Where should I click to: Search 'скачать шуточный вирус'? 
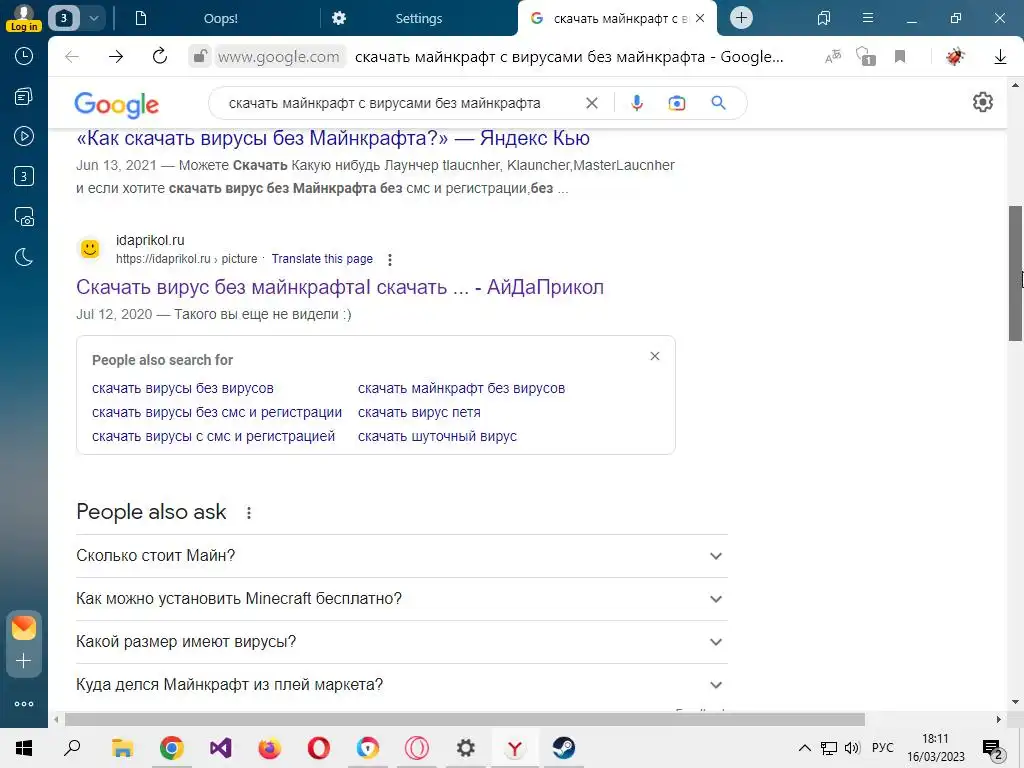(x=437, y=436)
